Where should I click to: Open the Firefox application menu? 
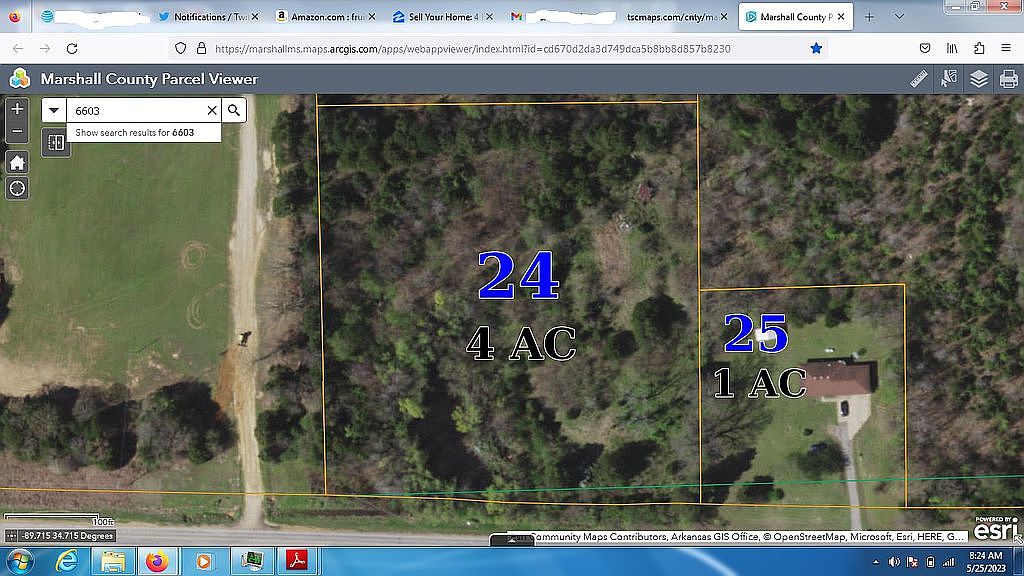click(1007, 47)
